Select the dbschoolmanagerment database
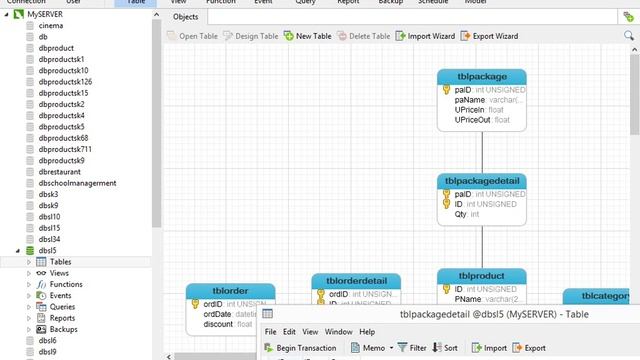 point(78,183)
